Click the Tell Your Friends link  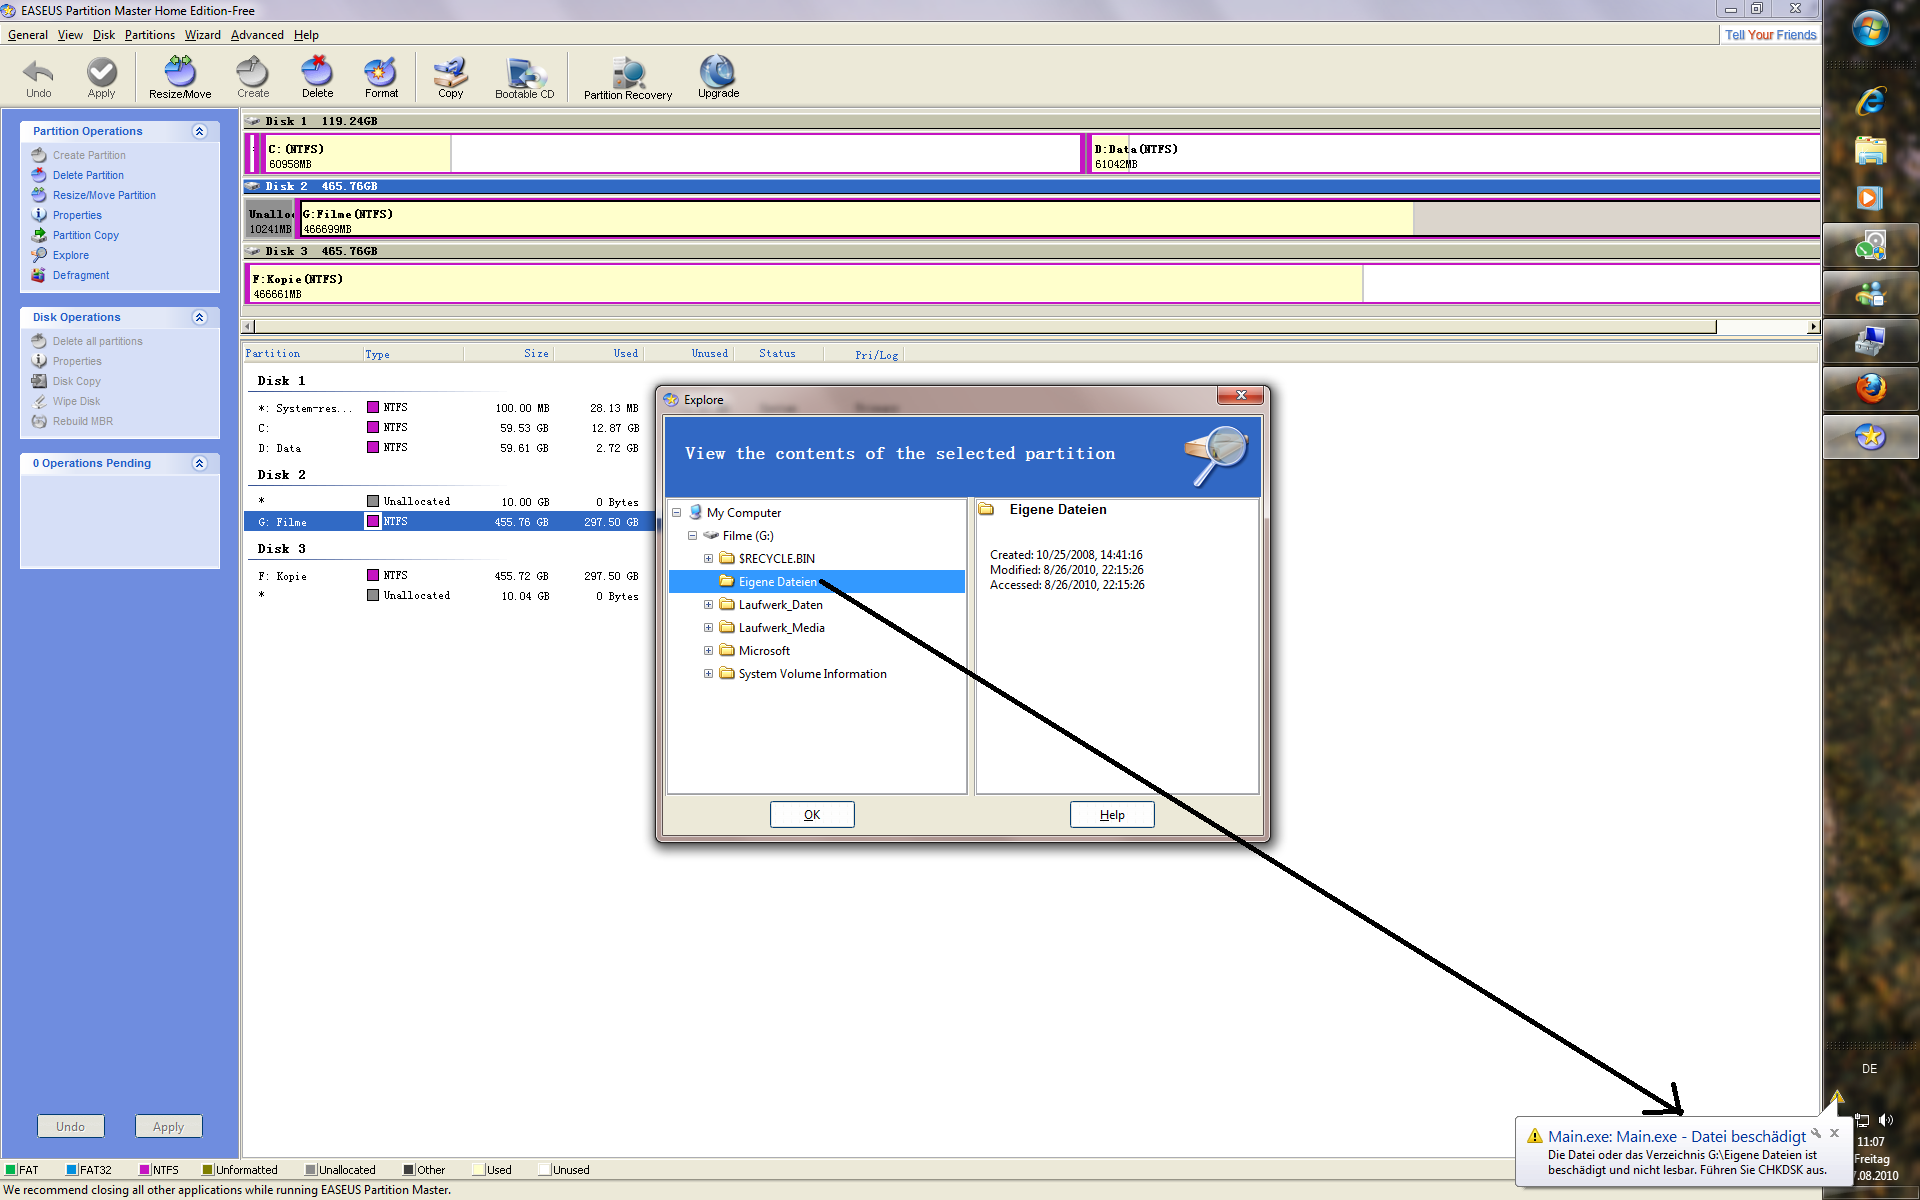1769,35
